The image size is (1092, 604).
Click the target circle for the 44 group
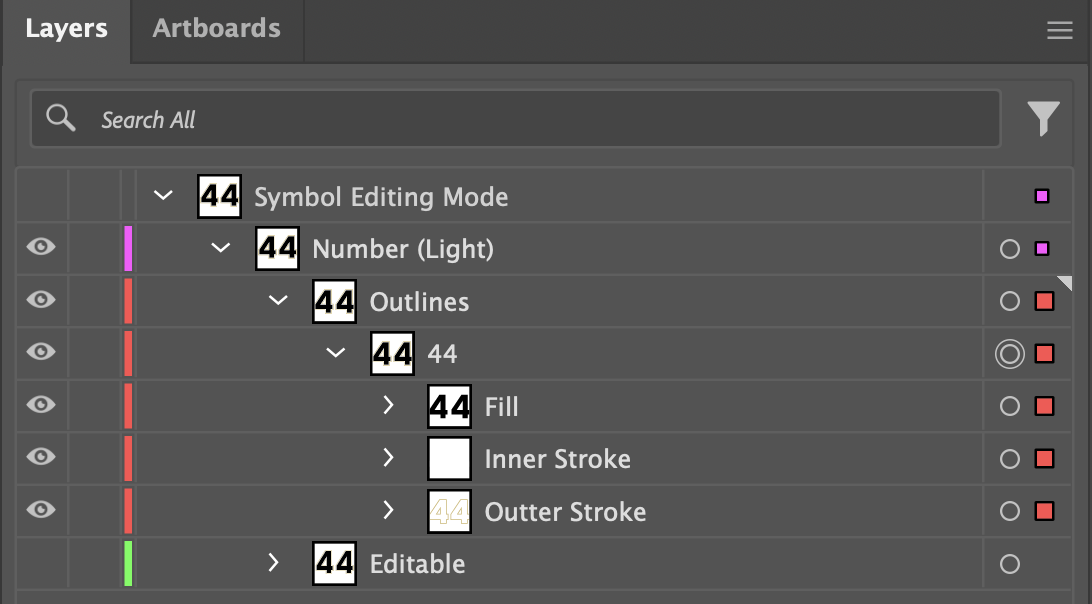click(1010, 354)
